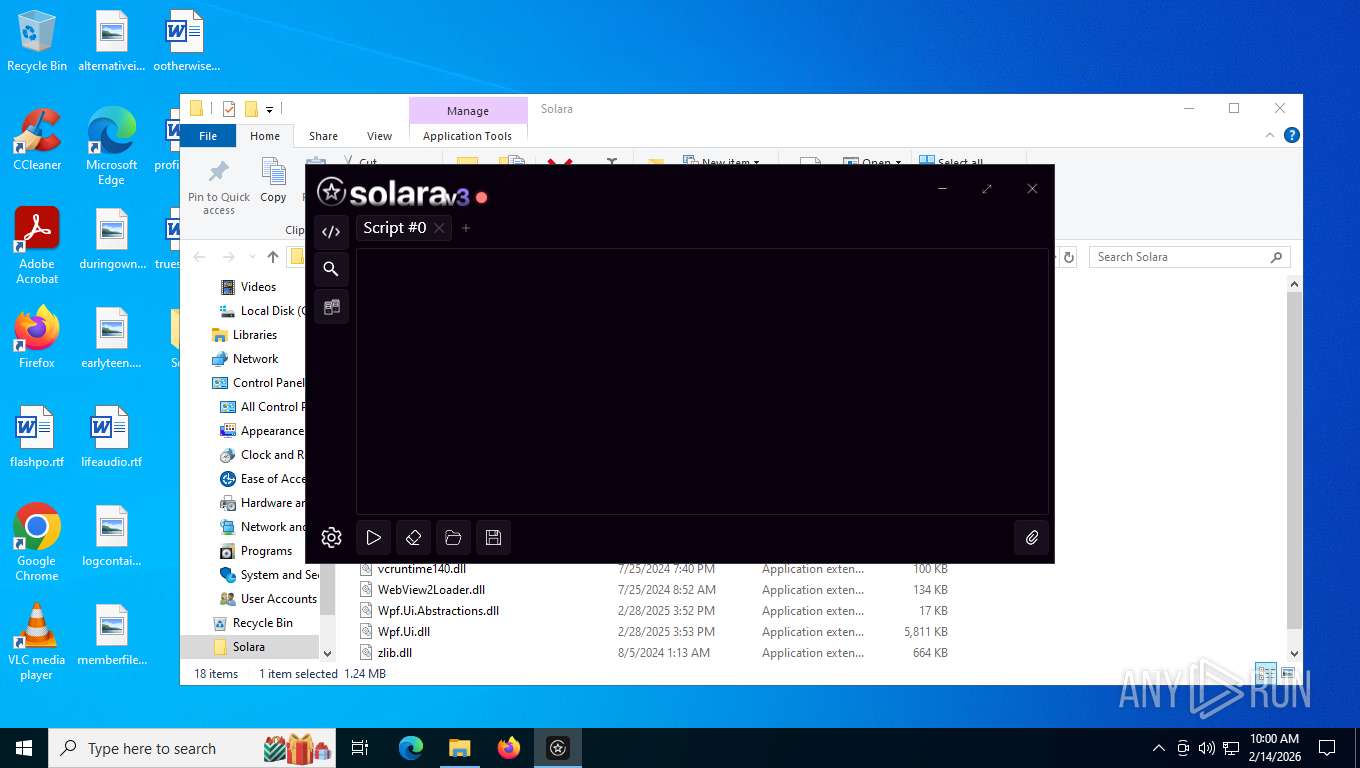1360x768 pixels.
Task: Switch to the Share ribbon tab
Action: click(323, 136)
